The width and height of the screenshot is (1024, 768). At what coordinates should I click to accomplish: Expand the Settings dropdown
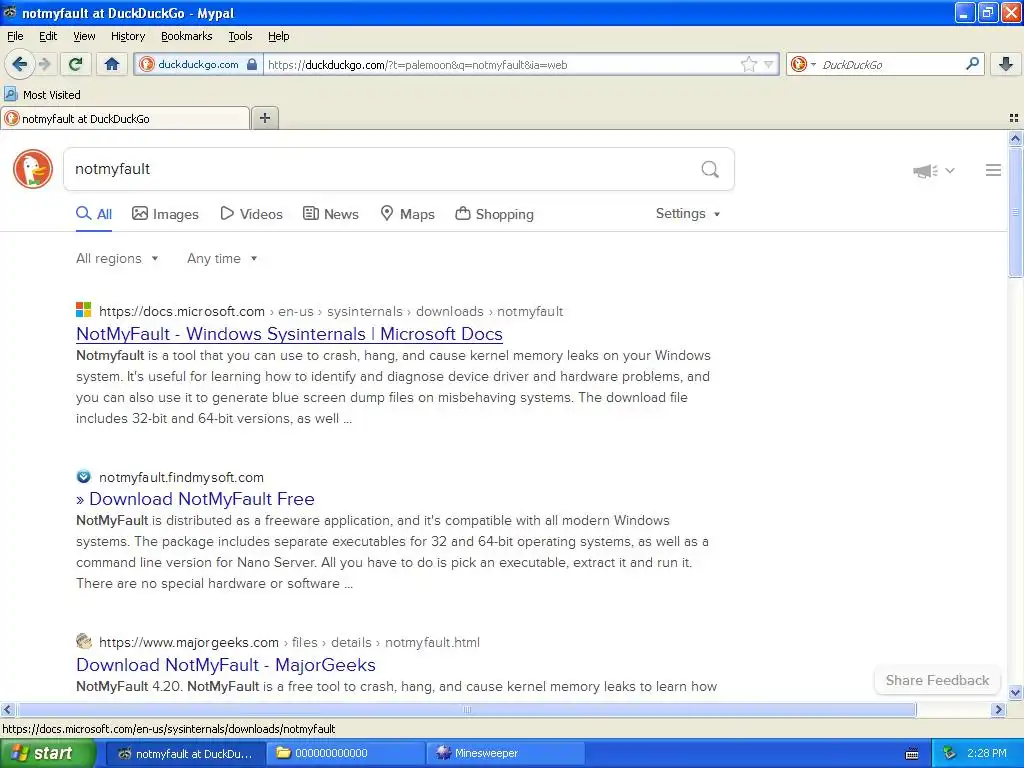click(x=688, y=214)
